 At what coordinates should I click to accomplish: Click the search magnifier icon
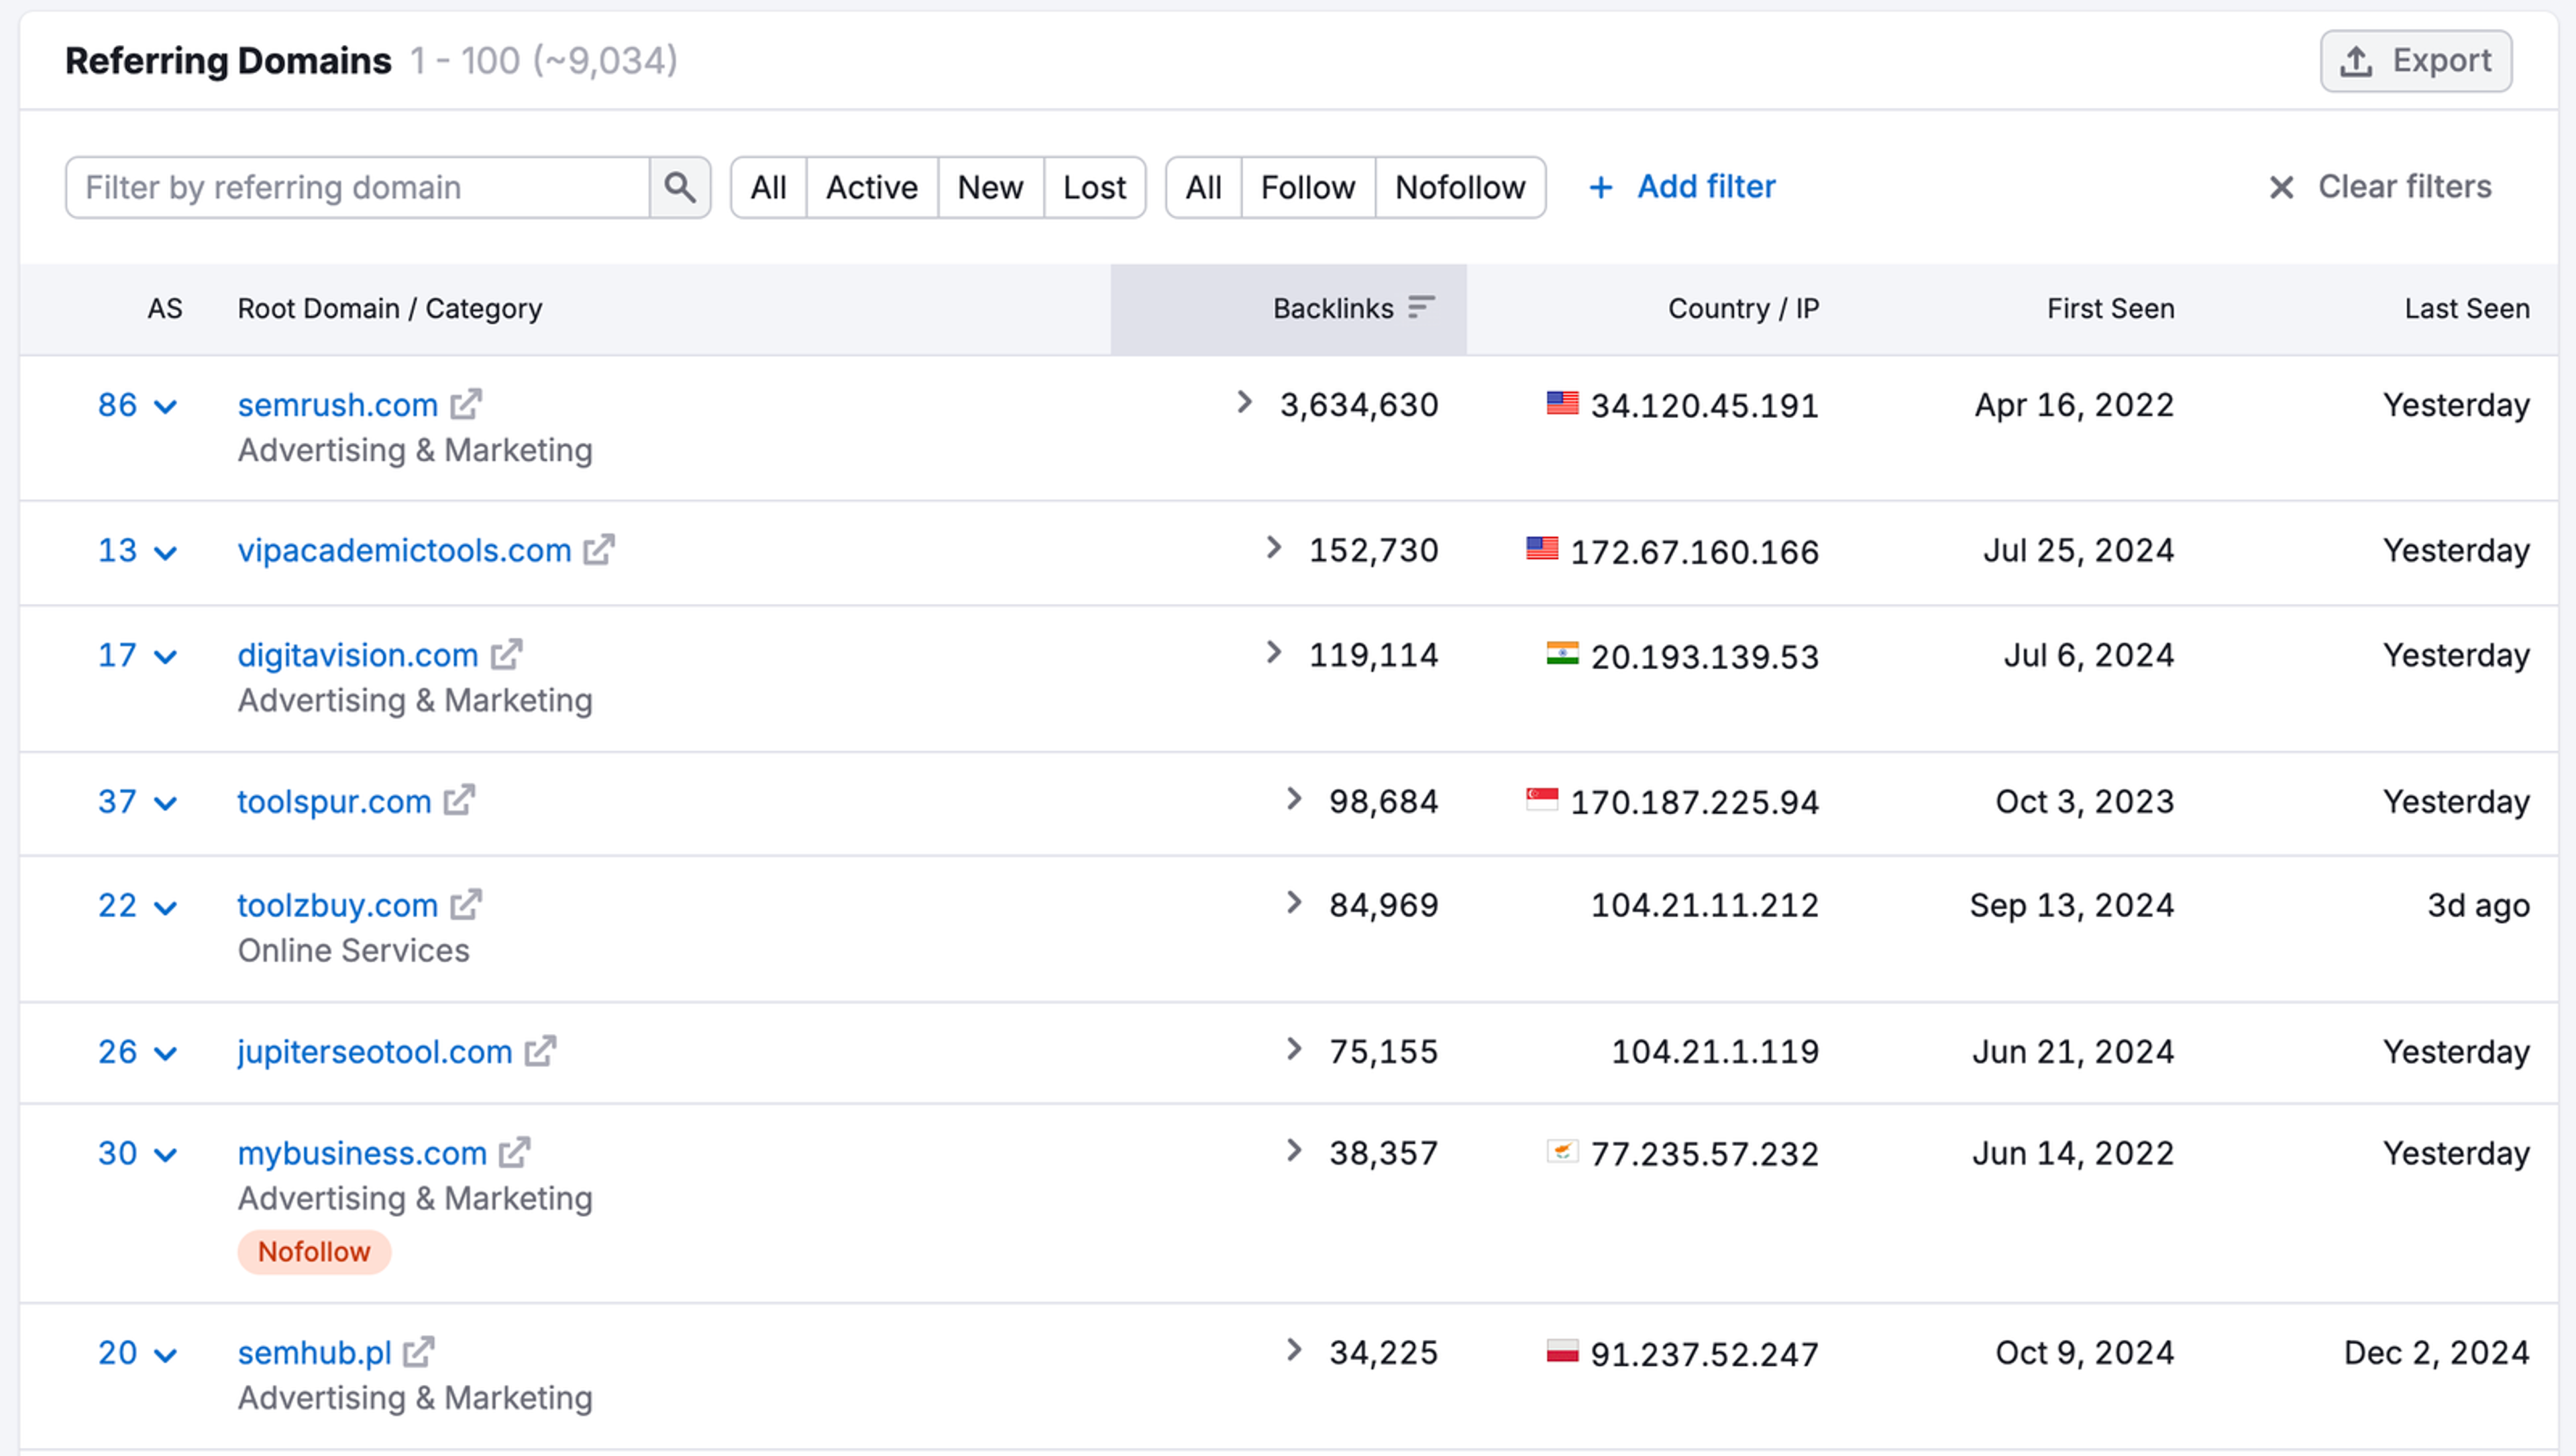pyautogui.click(x=680, y=187)
